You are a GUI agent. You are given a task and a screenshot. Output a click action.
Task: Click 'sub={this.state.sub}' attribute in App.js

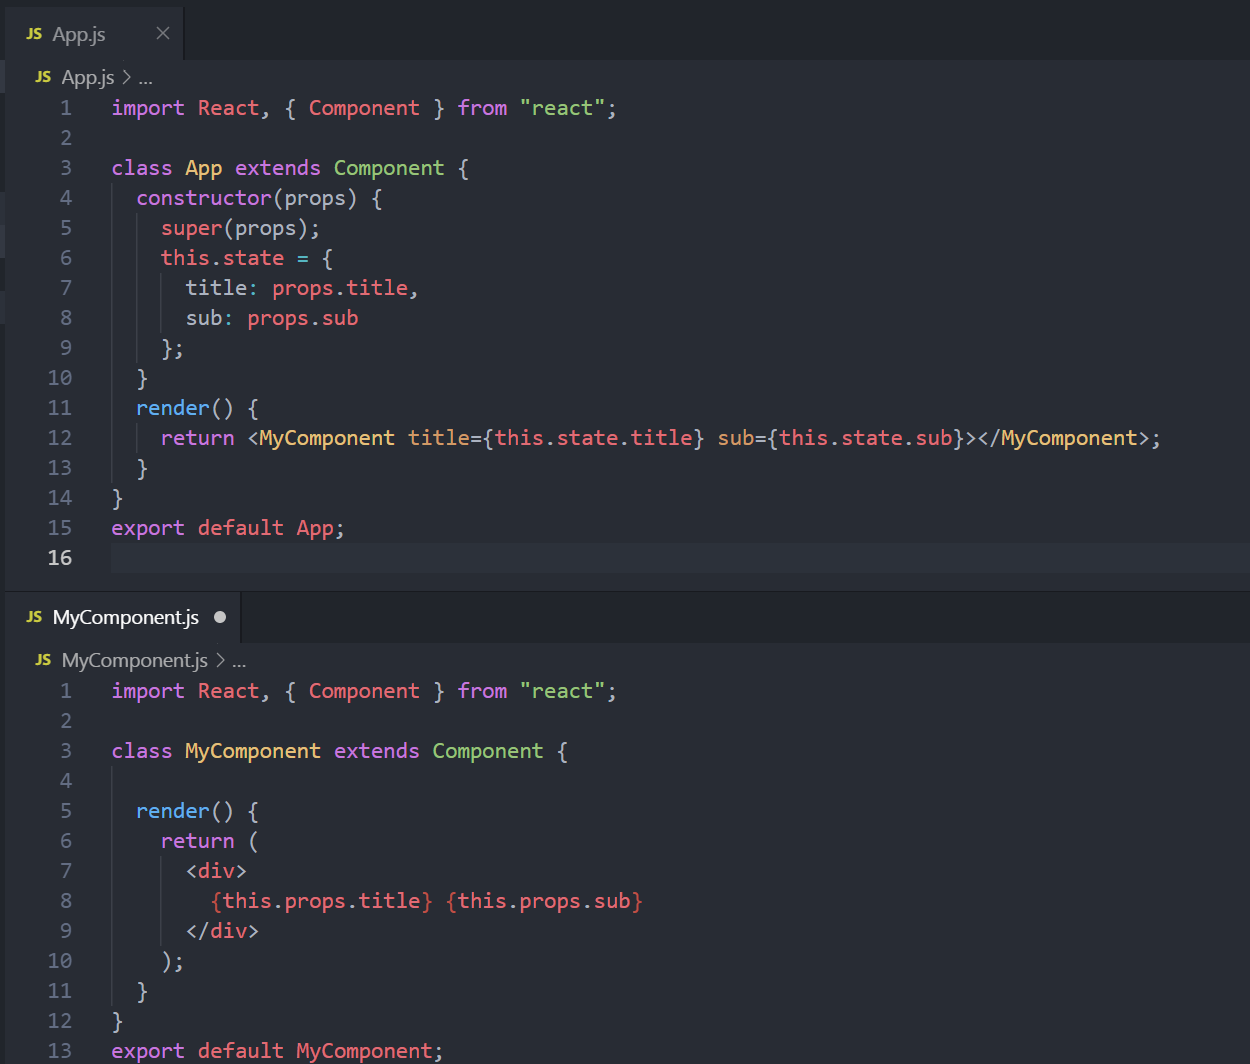pos(840,438)
